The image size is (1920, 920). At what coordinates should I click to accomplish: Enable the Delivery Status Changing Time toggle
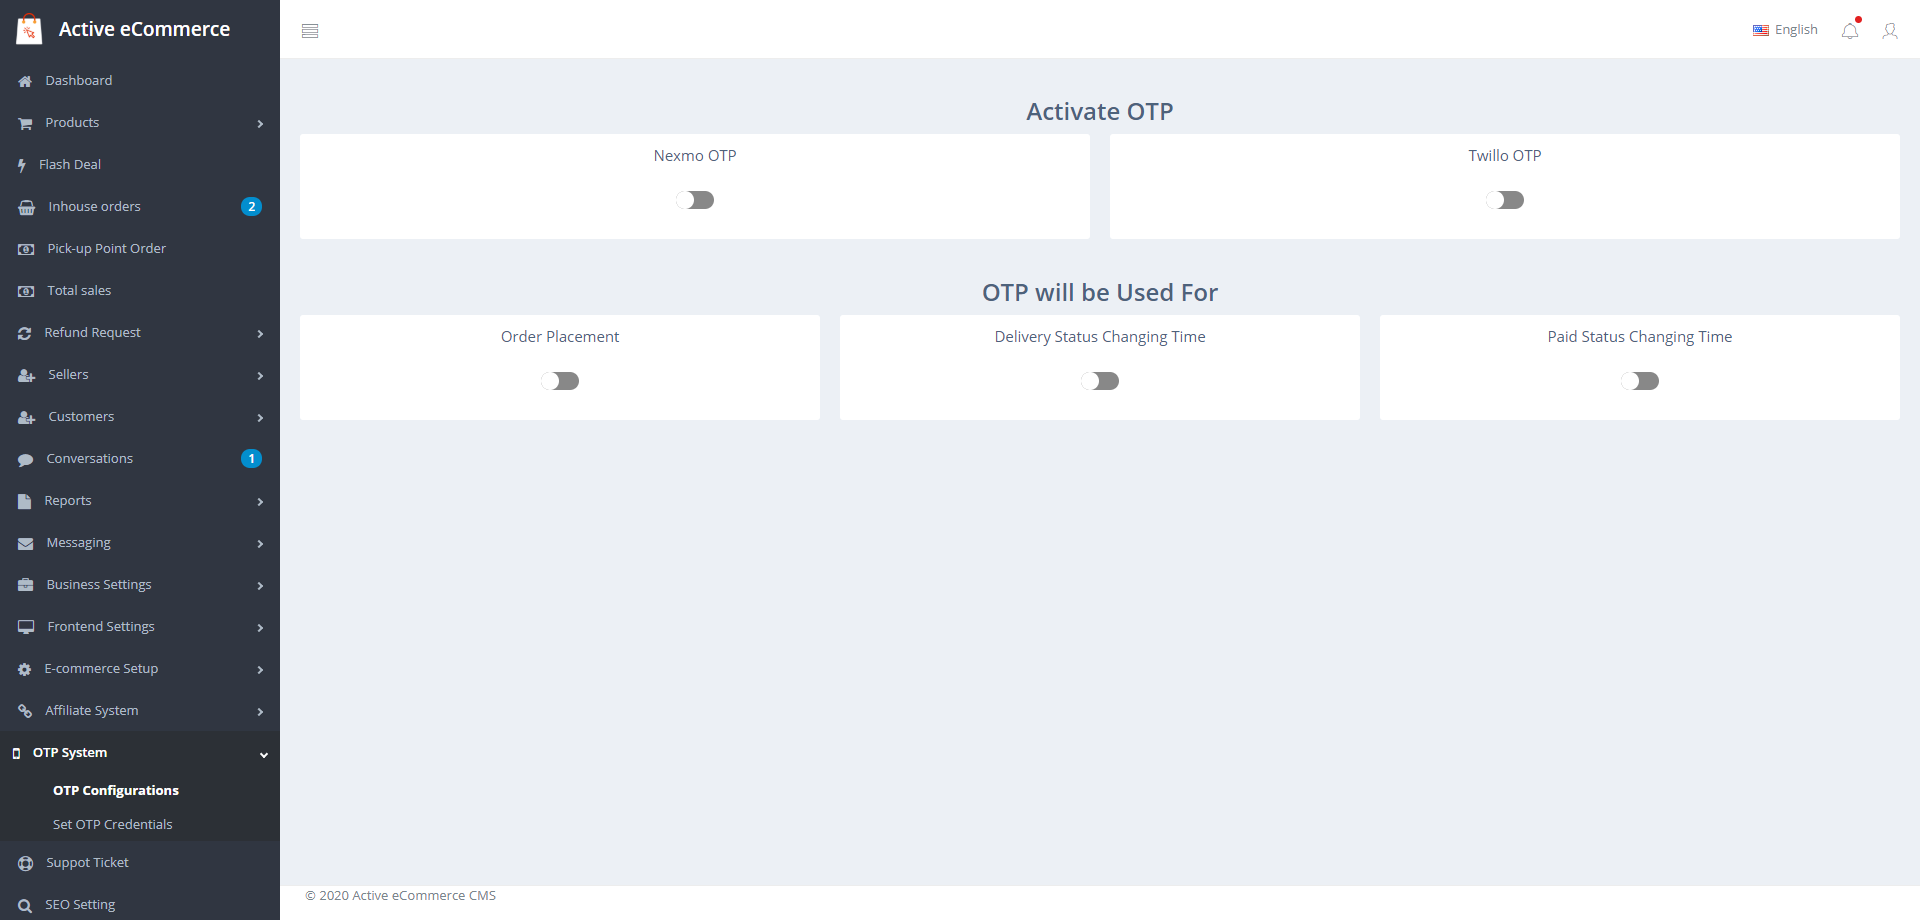[x=1100, y=381]
